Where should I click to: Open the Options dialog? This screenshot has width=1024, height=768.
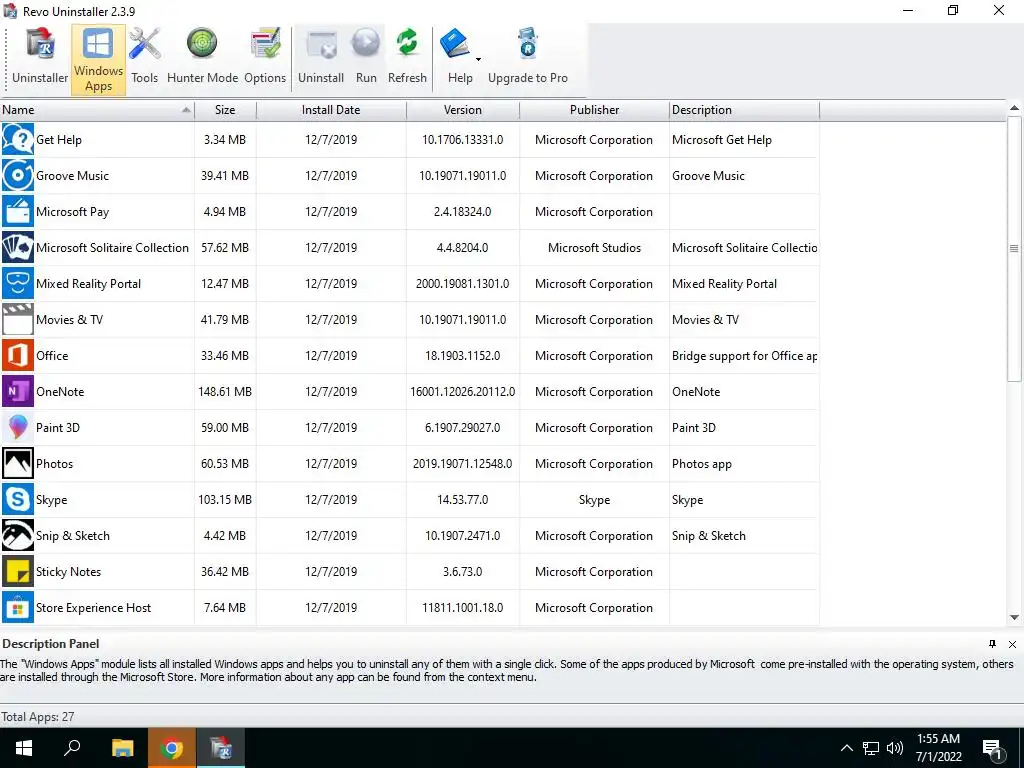(265, 57)
